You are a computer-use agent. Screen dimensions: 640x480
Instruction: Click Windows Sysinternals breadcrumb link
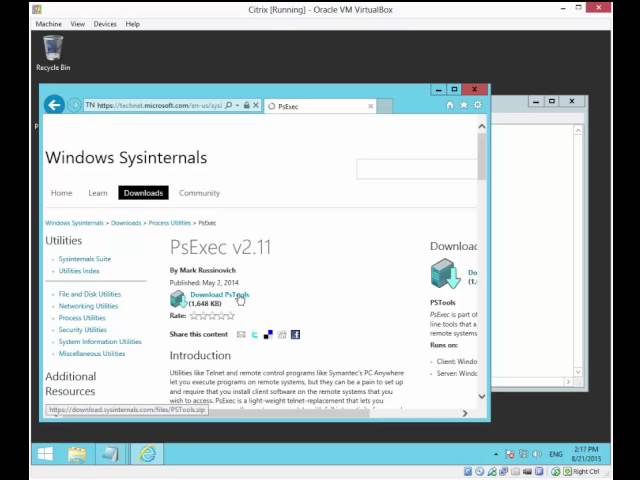74,223
